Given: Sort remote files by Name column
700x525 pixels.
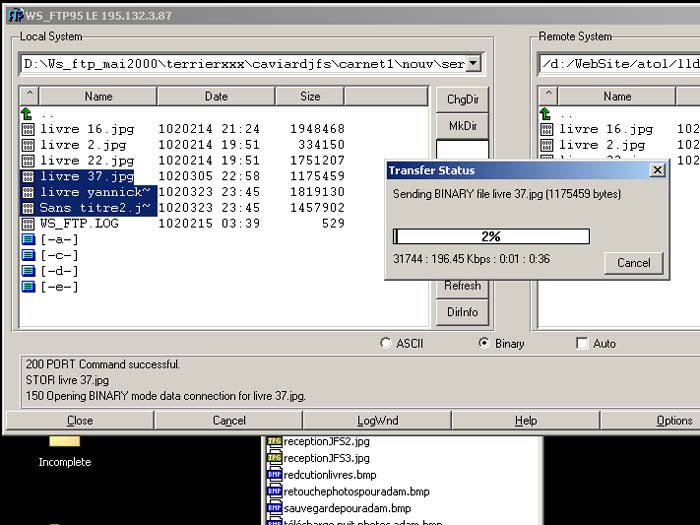Looking at the screenshot, I should tap(617, 96).
